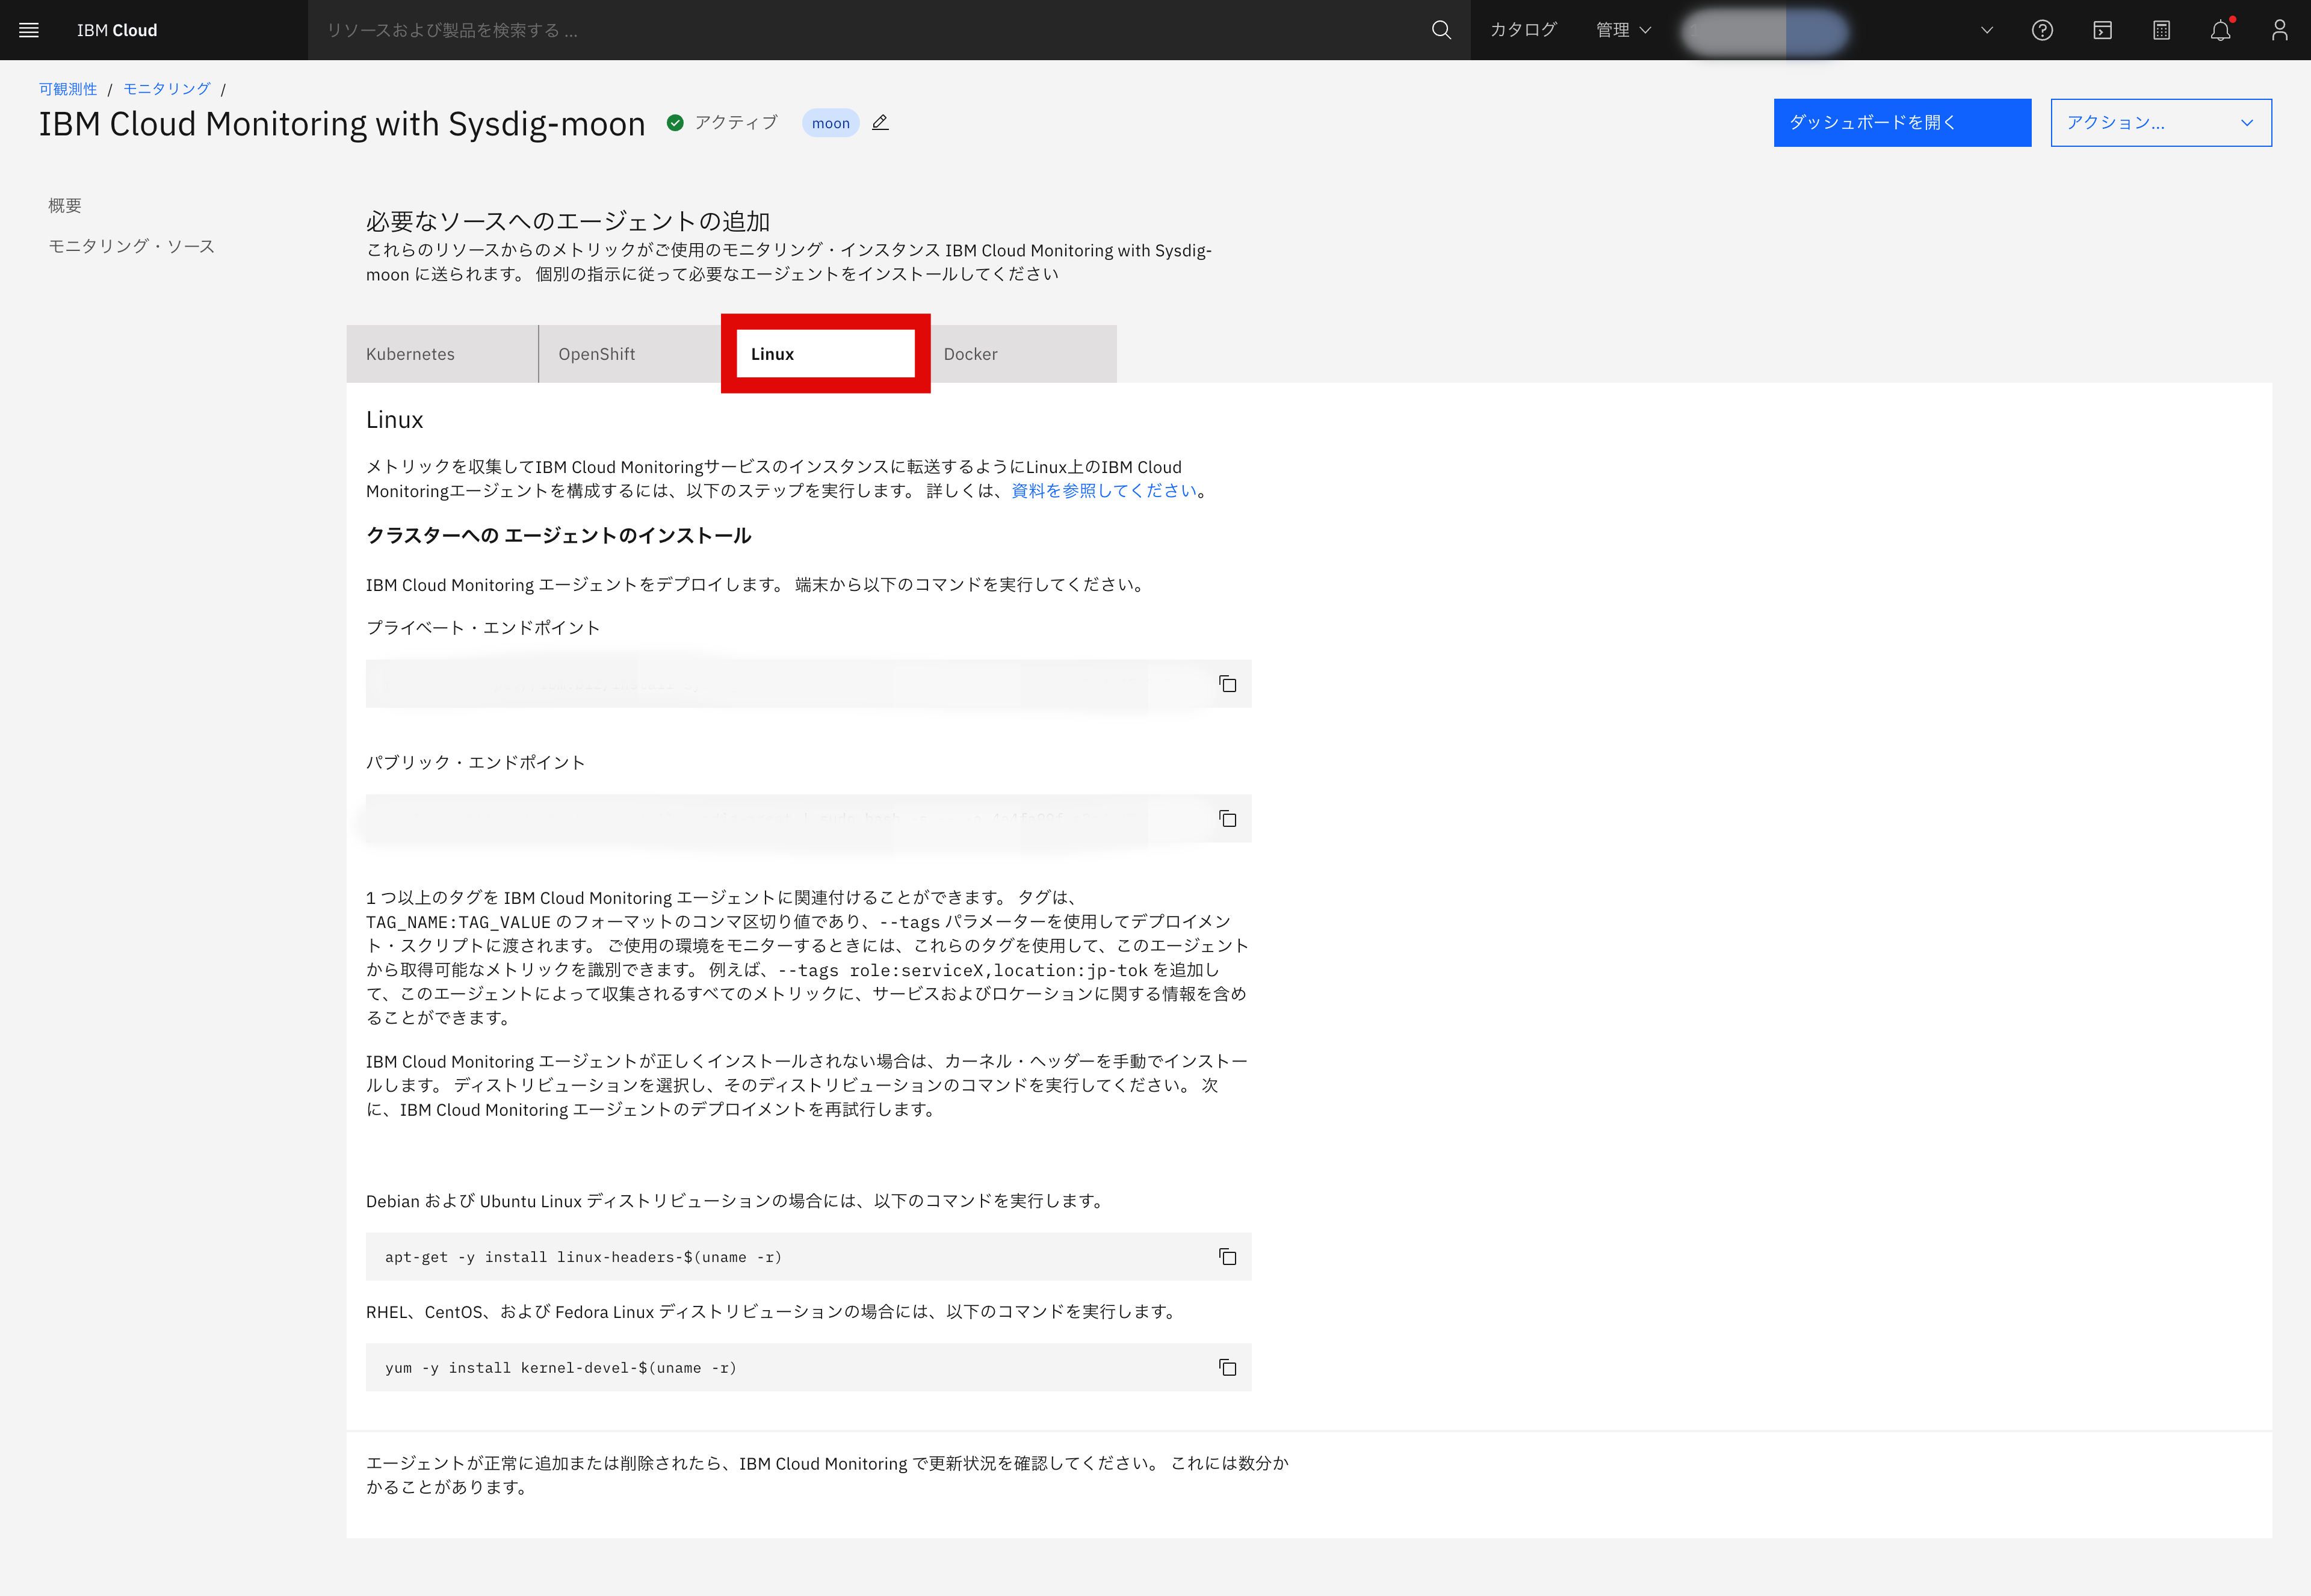
Task: Click the search magnifier in the header
Action: point(1440,30)
